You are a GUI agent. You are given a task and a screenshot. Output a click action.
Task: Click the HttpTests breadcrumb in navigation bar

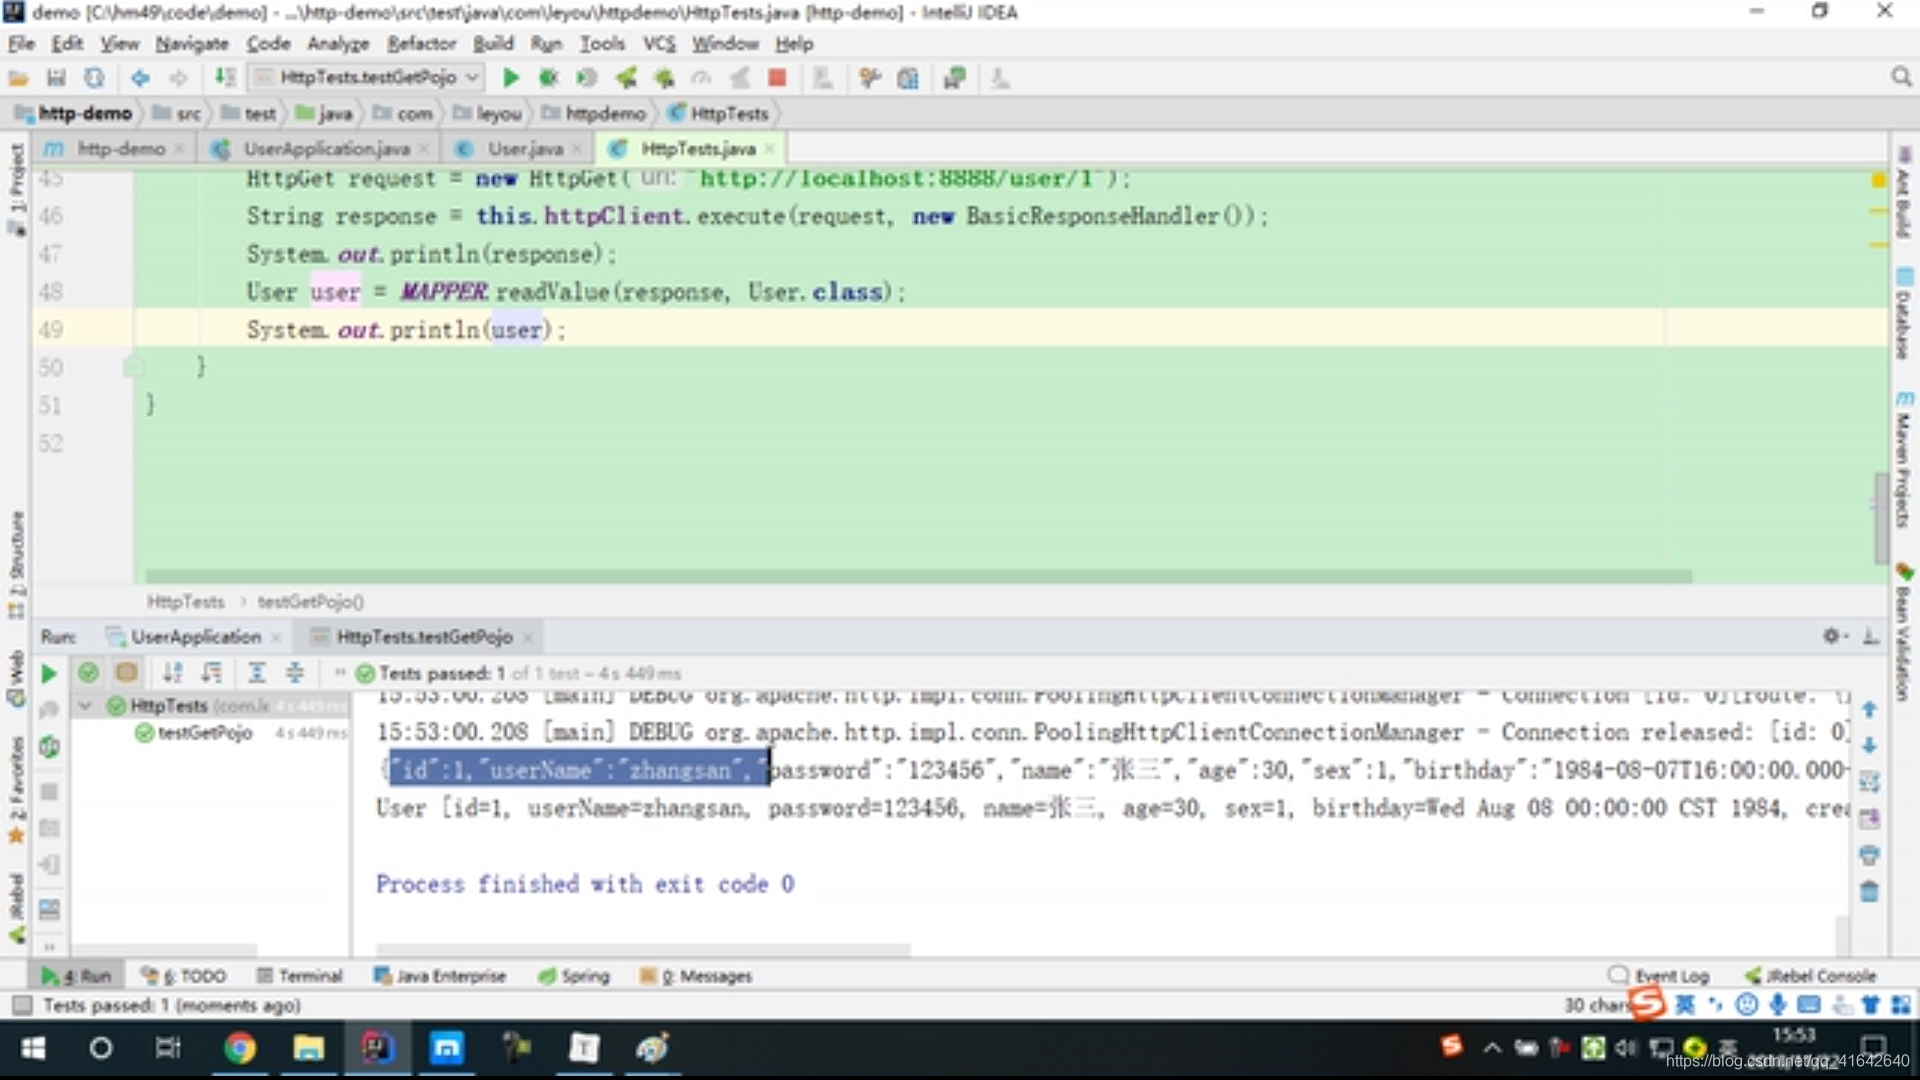click(719, 114)
